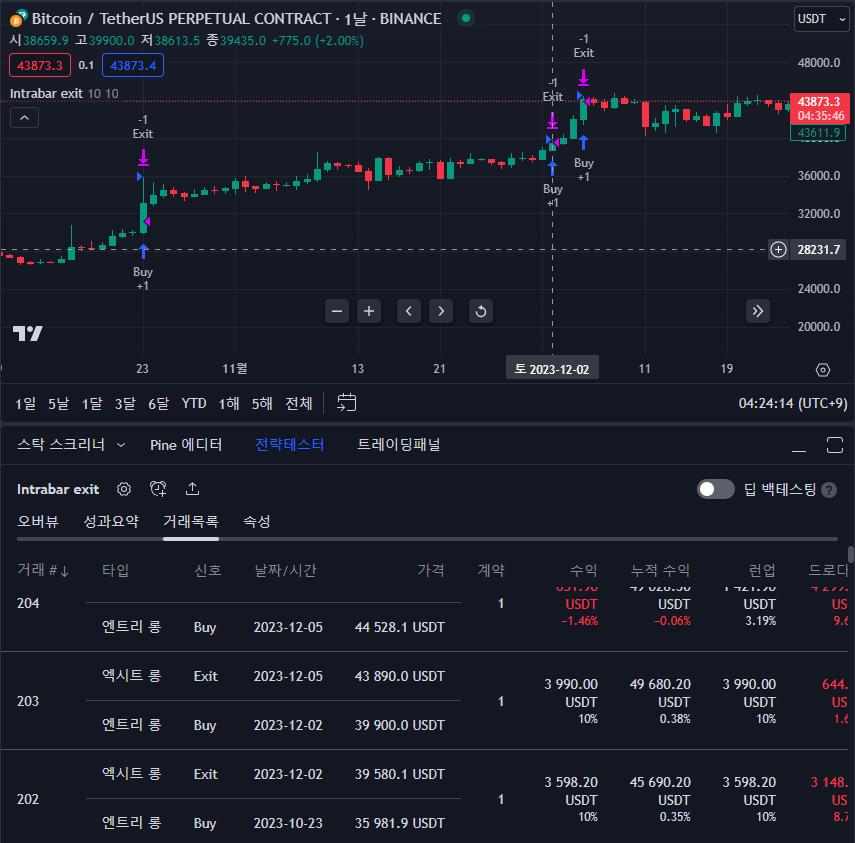The width and height of the screenshot is (855, 843).
Task: Open the 속성 sub-tab
Action: tap(257, 521)
